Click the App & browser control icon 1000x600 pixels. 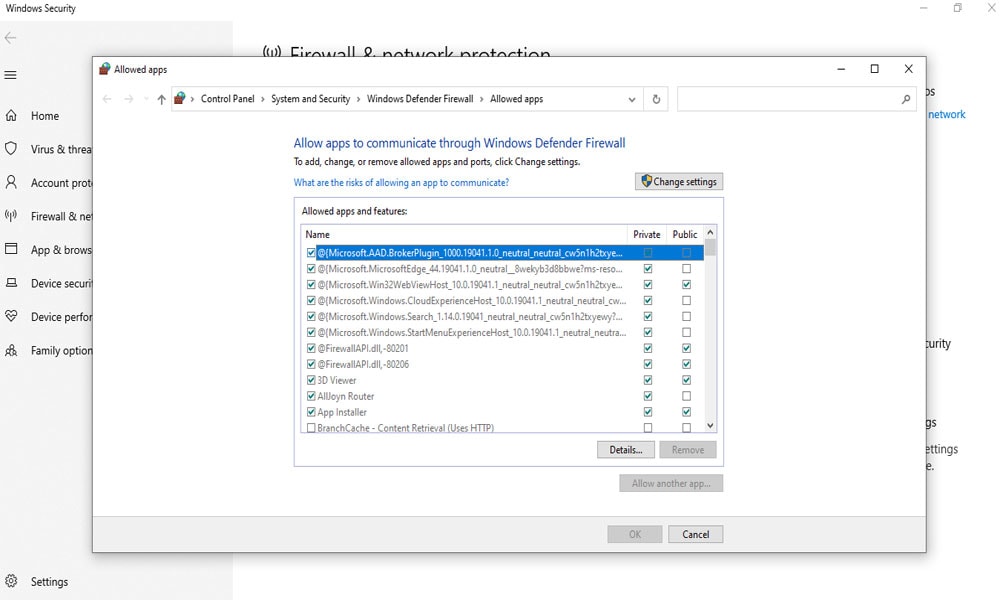(x=11, y=249)
